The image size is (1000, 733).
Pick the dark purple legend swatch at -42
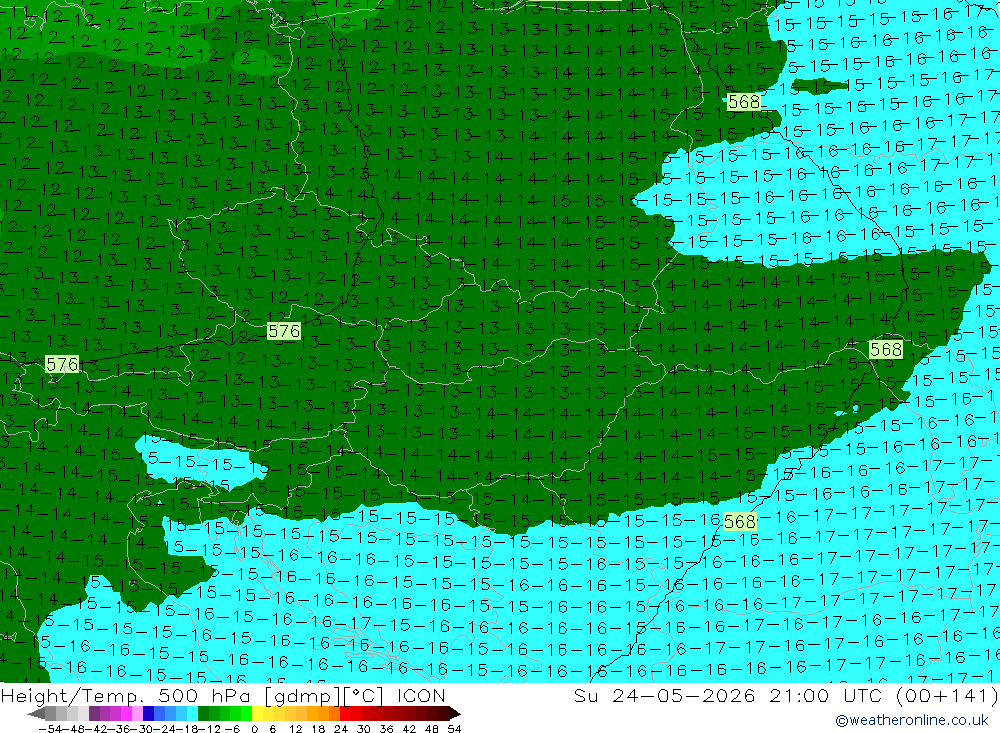point(94,713)
